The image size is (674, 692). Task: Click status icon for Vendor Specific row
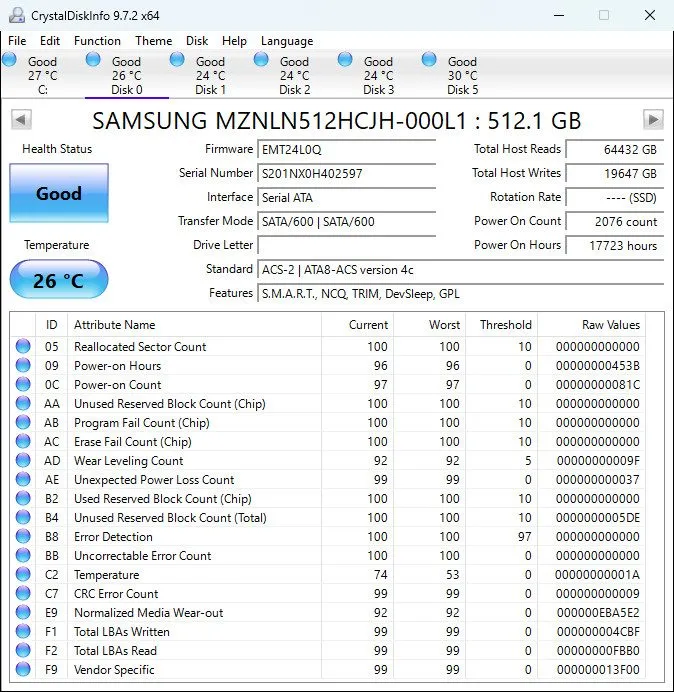23,669
